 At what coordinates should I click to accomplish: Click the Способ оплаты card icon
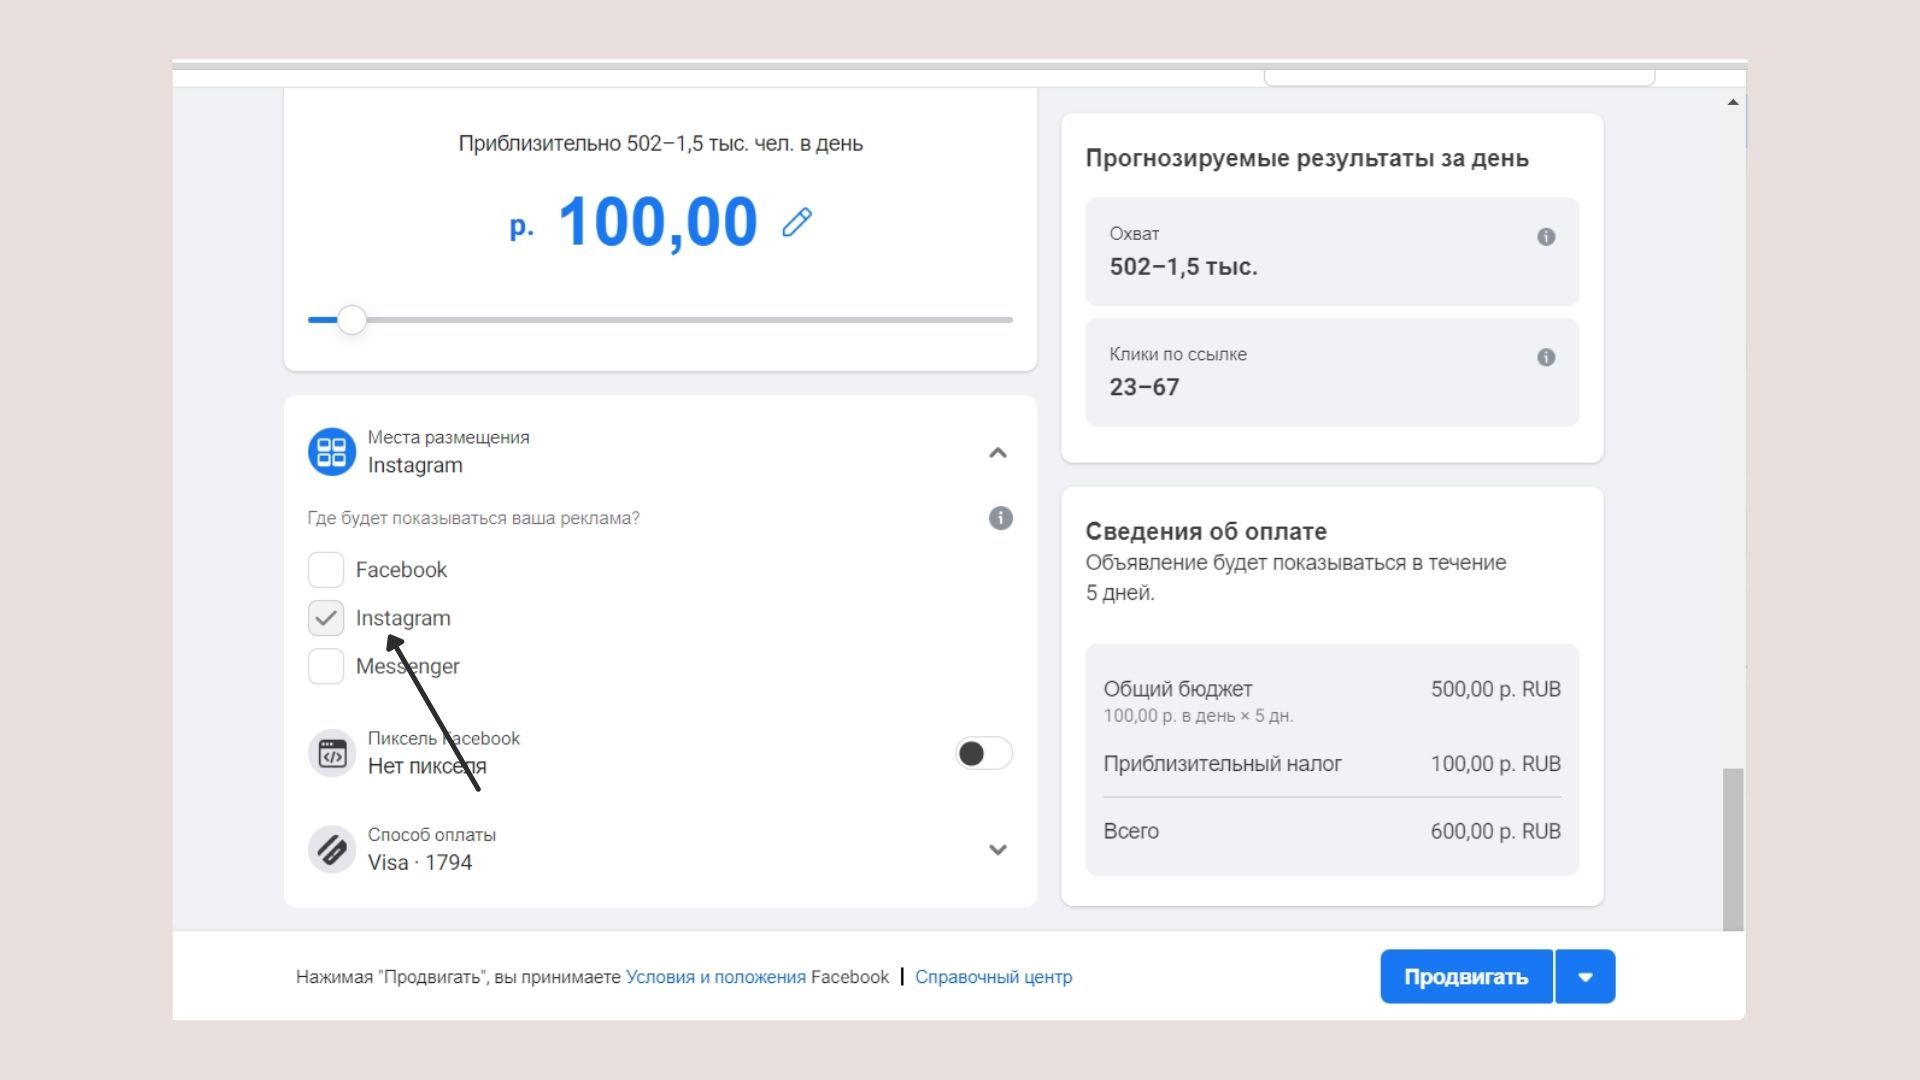(x=332, y=849)
